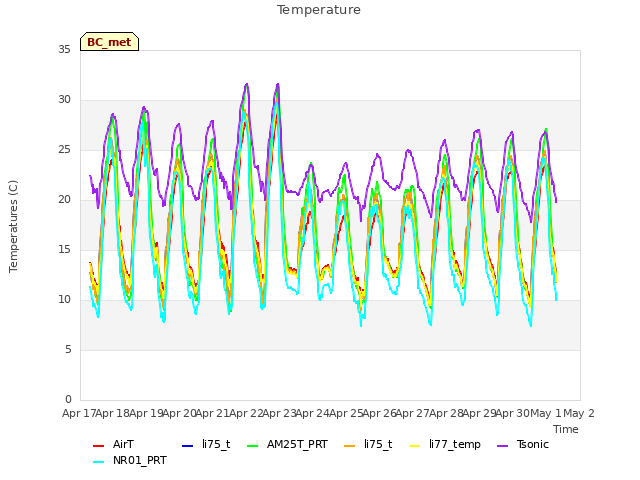Click the red AirT legend swatch
640x480 pixels.
(98, 446)
